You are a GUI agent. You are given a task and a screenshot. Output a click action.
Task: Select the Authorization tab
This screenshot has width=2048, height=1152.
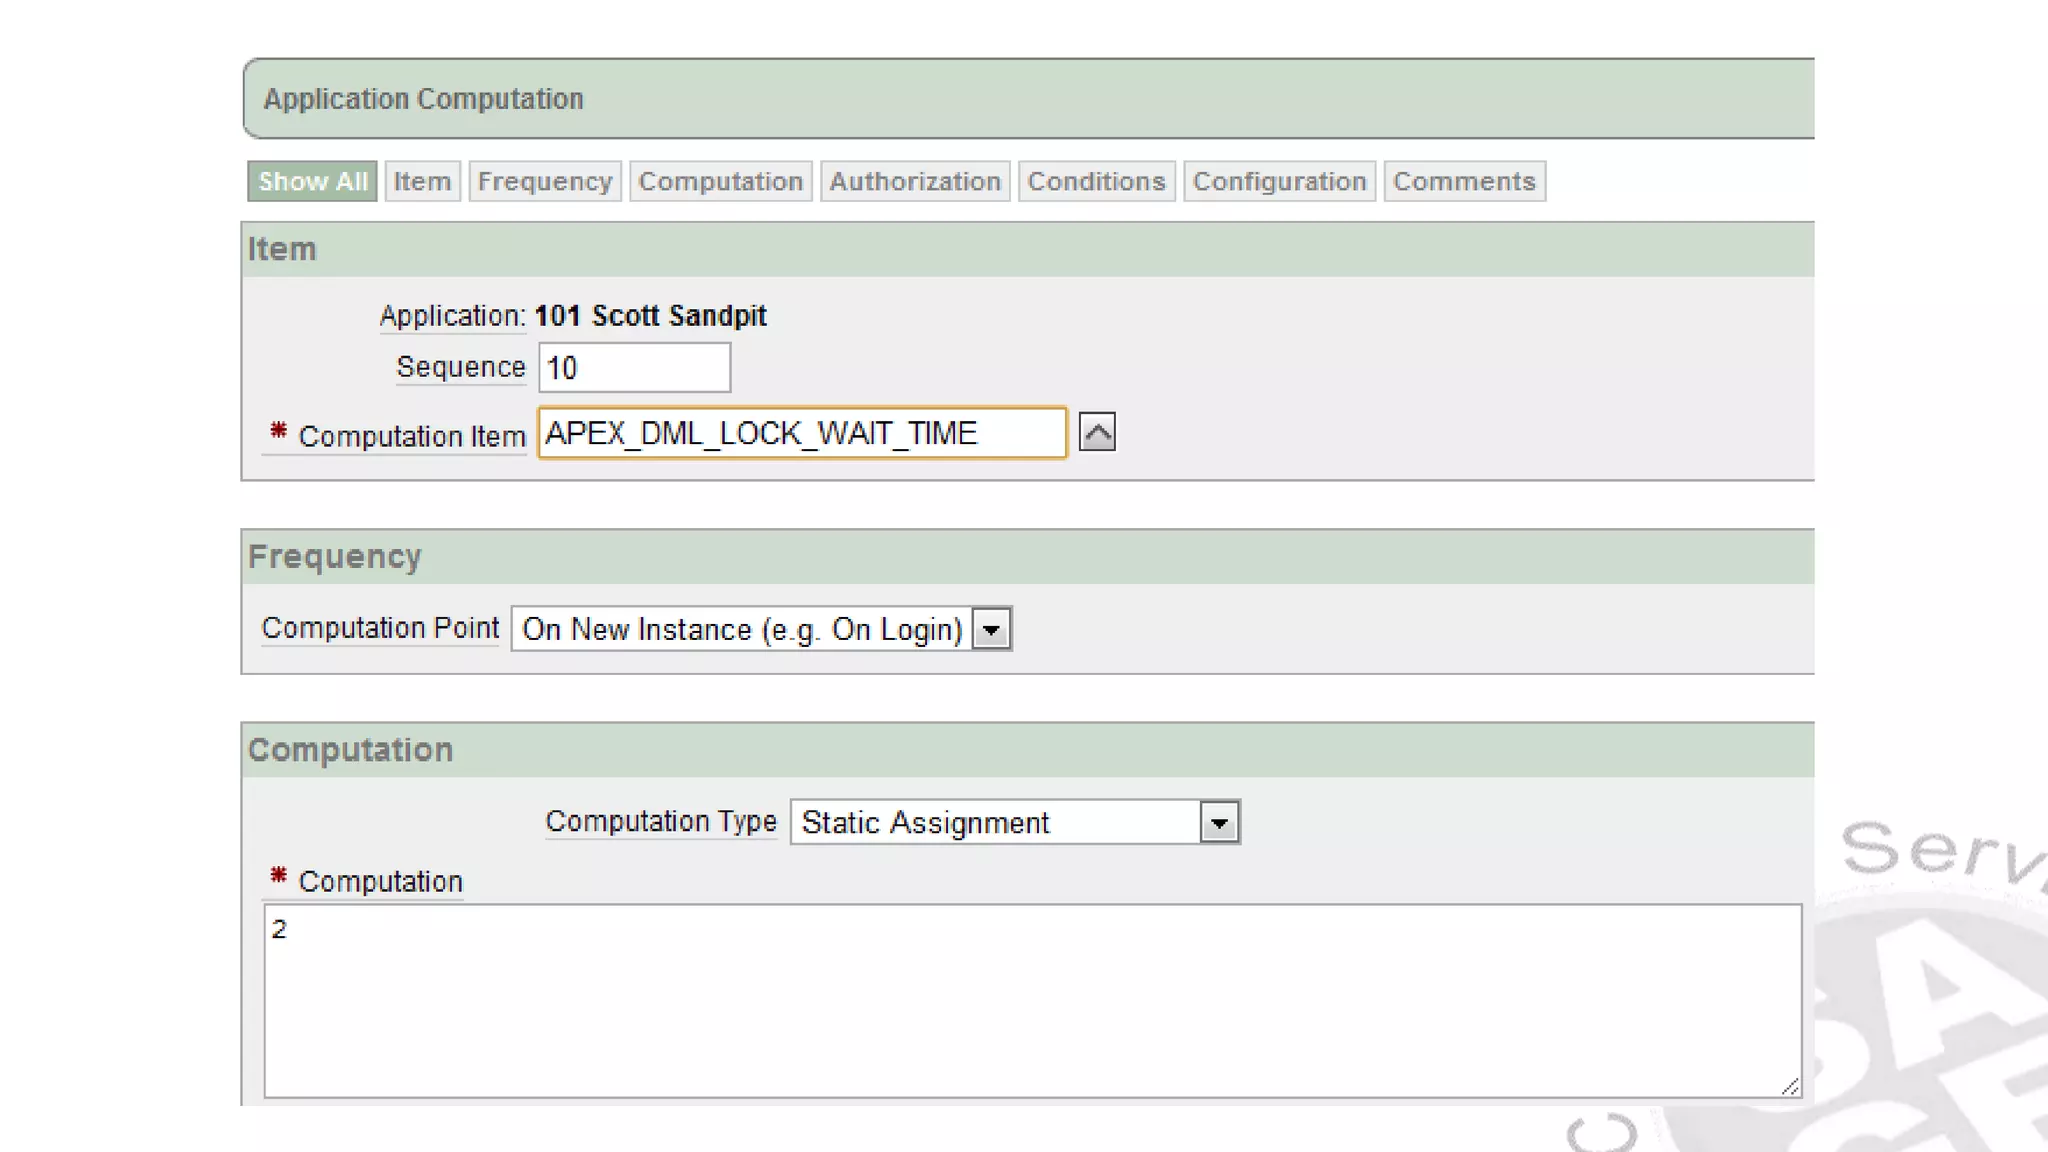(x=914, y=181)
